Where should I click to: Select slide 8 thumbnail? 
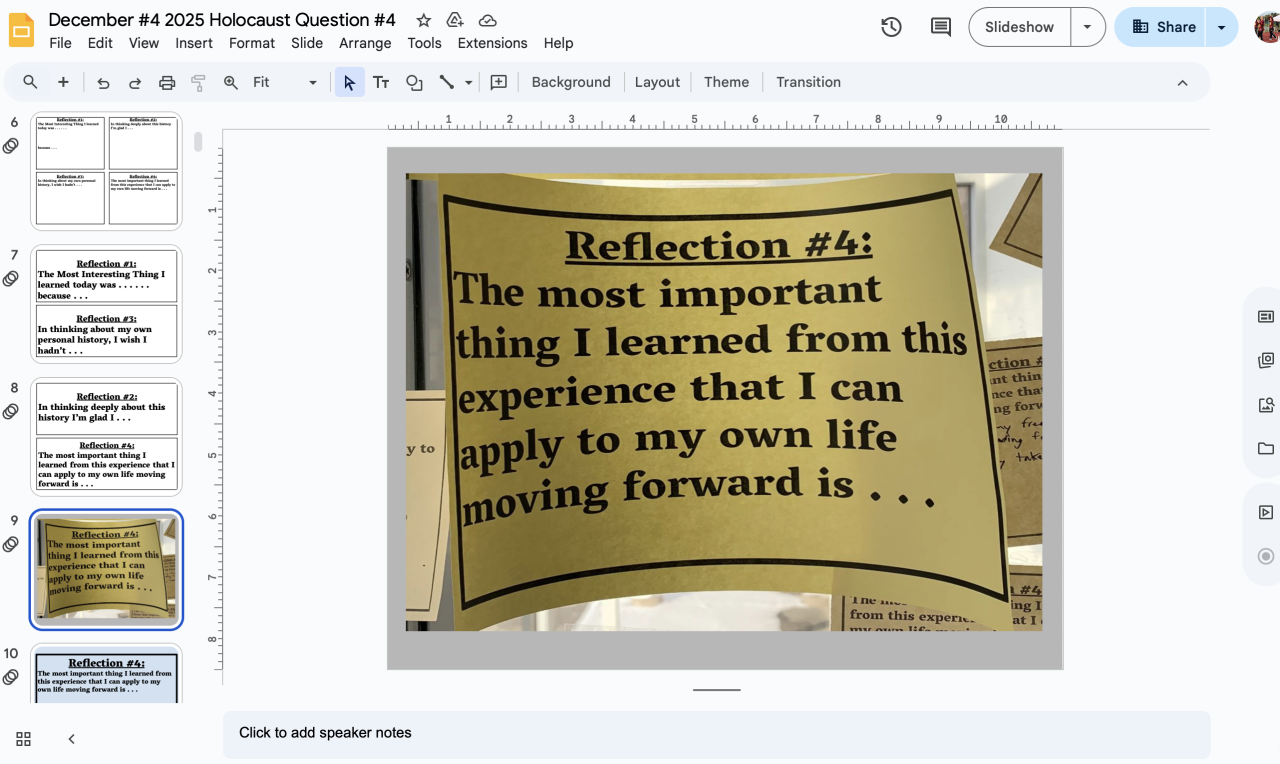click(106, 437)
